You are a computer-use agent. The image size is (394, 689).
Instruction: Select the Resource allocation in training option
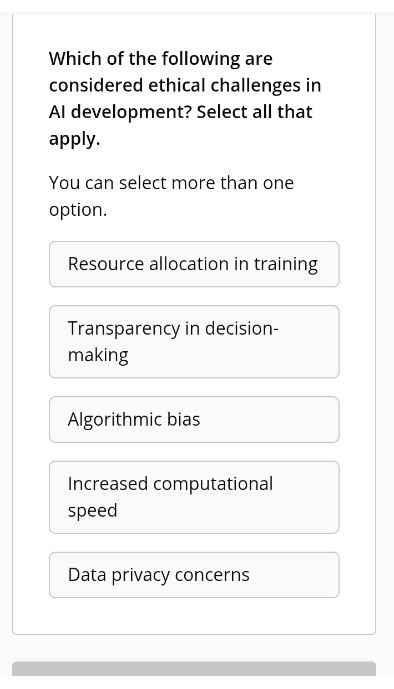pos(194,264)
